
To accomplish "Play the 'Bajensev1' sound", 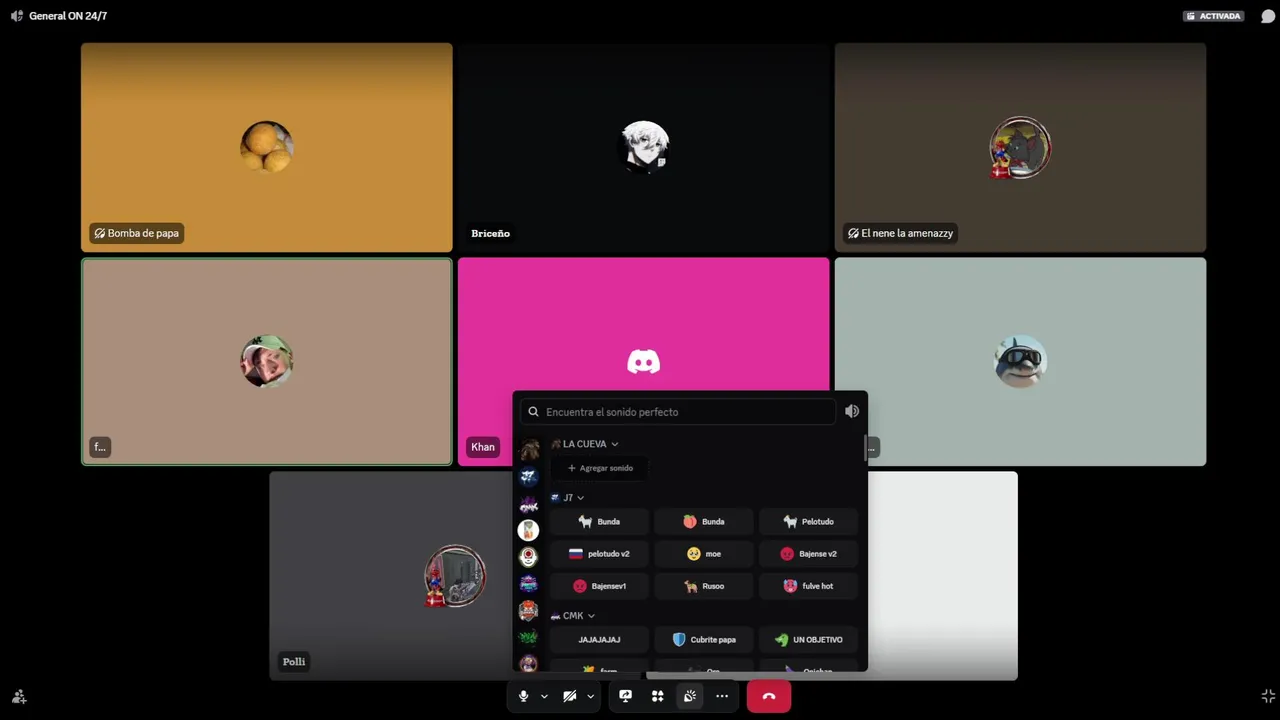I will click(x=600, y=586).
